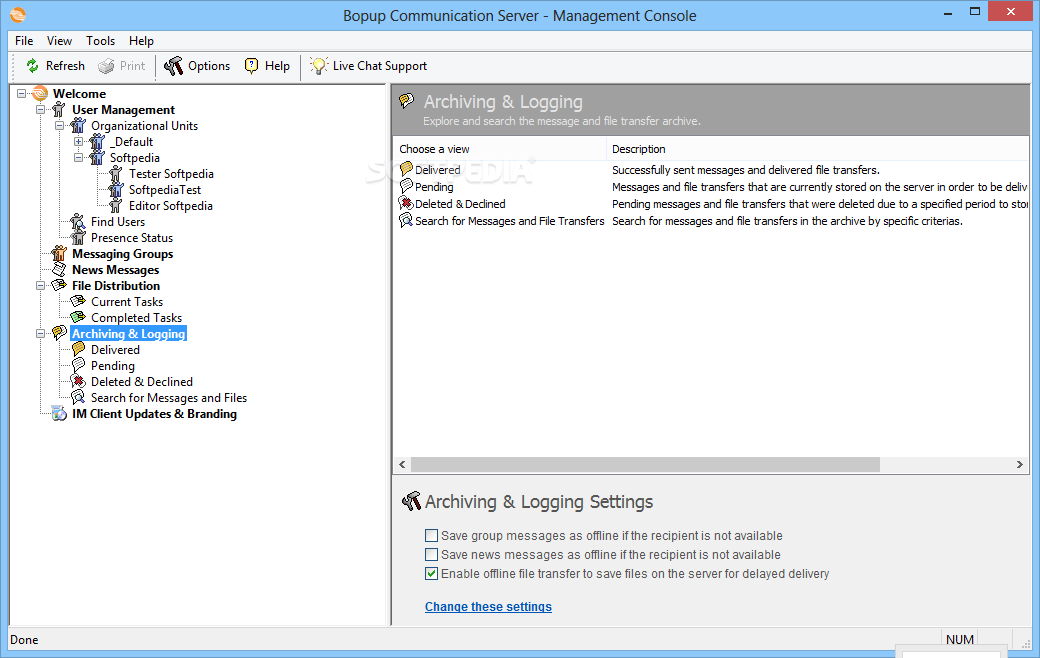The width and height of the screenshot is (1040, 658).
Task: Click the Delivered icon in view list
Action: (407, 169)
